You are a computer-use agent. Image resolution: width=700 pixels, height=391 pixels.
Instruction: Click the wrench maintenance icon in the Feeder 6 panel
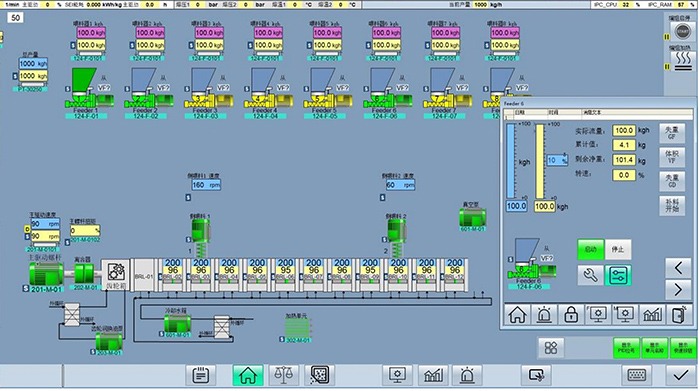[x=590, y=275]
